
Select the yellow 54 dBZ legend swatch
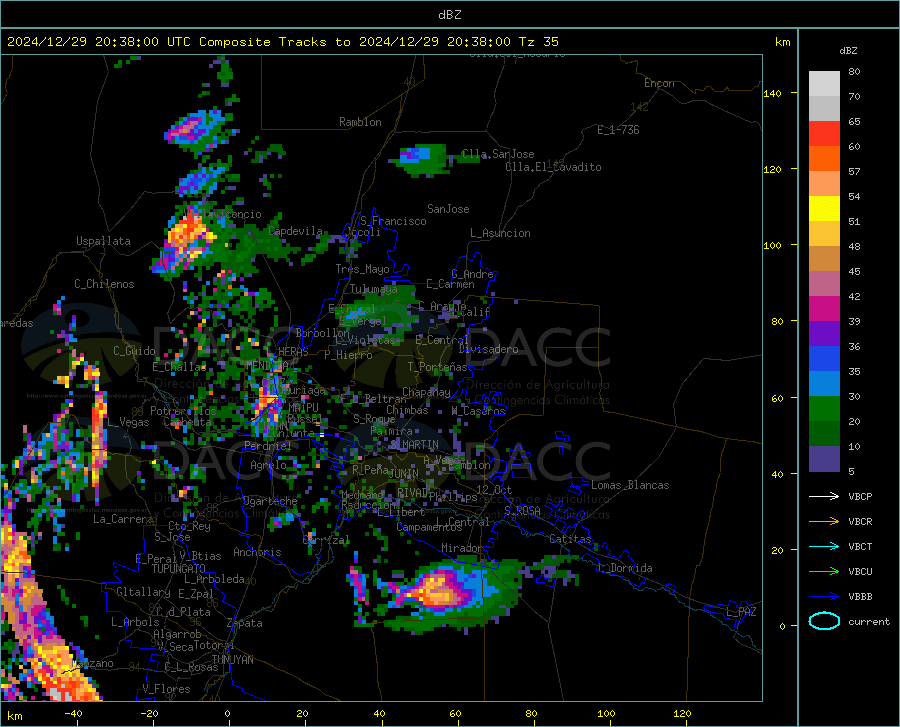(824, 208)
